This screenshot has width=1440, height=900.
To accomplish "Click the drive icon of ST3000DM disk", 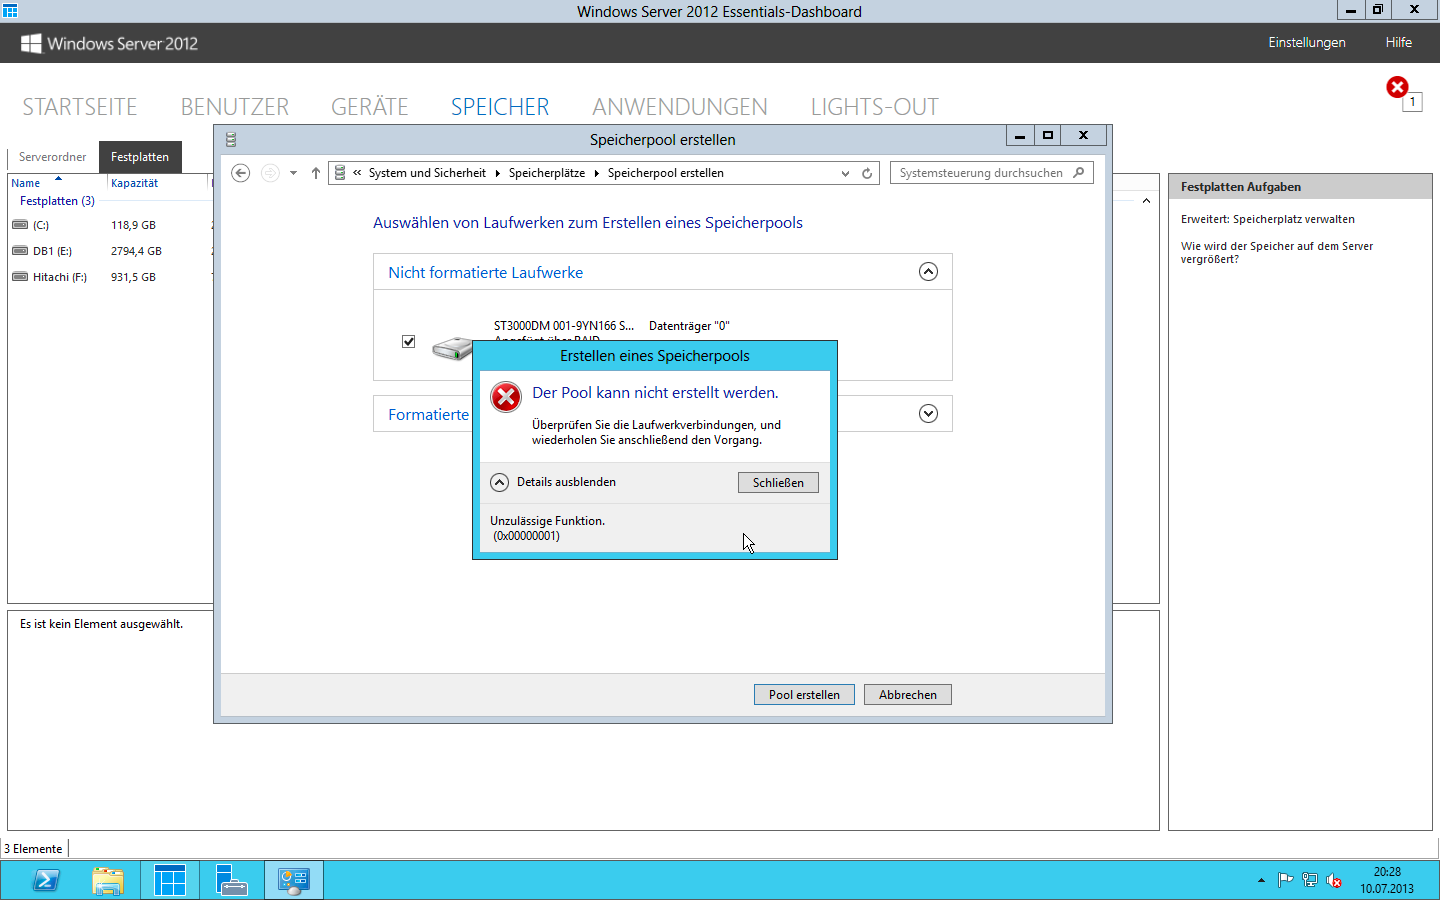I will [x=453, y=347].
